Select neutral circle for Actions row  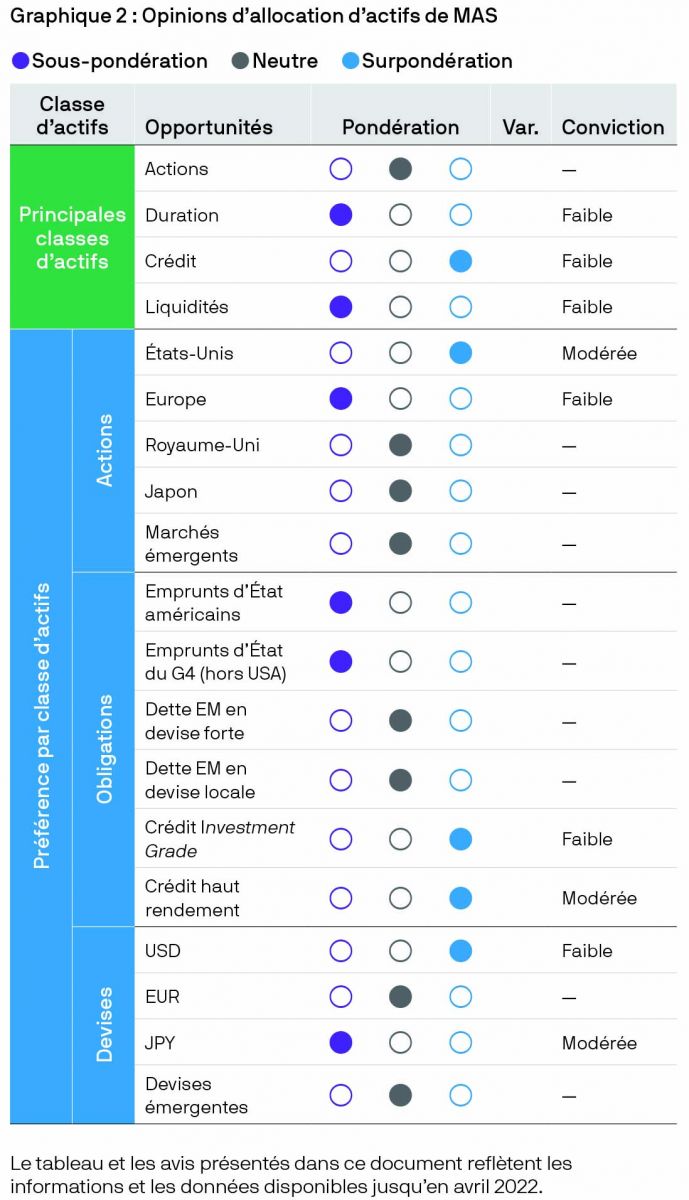[400, 169]
